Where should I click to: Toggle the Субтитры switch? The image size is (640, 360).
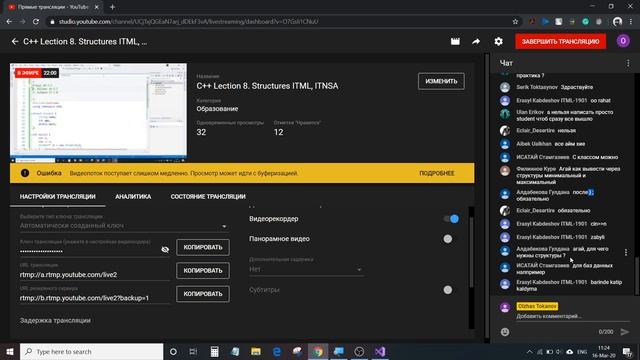[448, 290]
